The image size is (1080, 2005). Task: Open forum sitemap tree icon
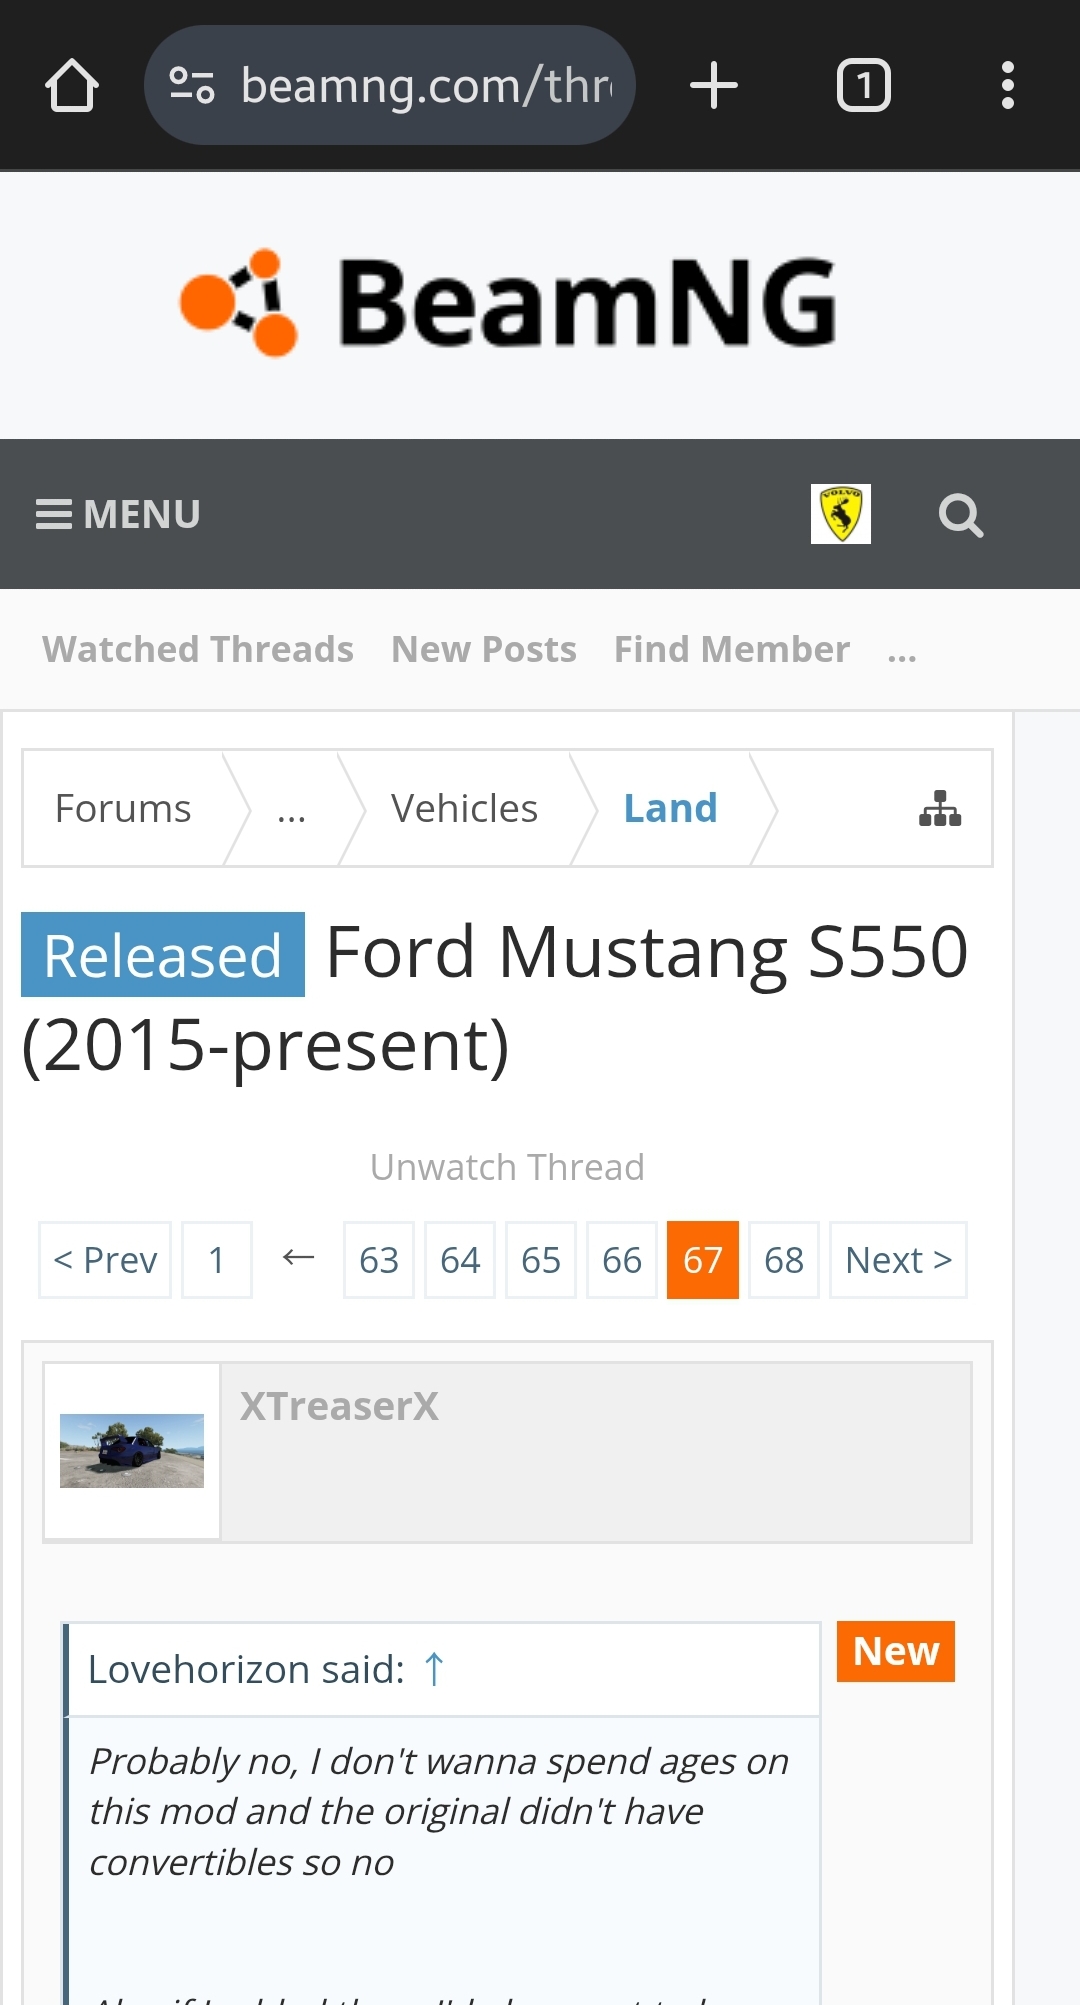tap(940, 808)
